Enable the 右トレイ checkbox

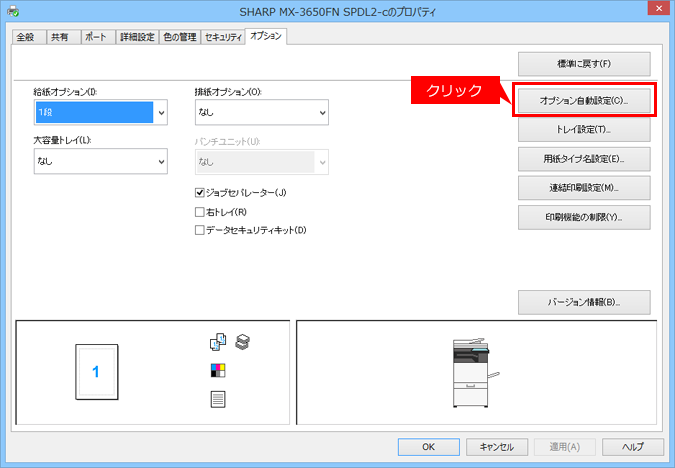tap(199, 212)
